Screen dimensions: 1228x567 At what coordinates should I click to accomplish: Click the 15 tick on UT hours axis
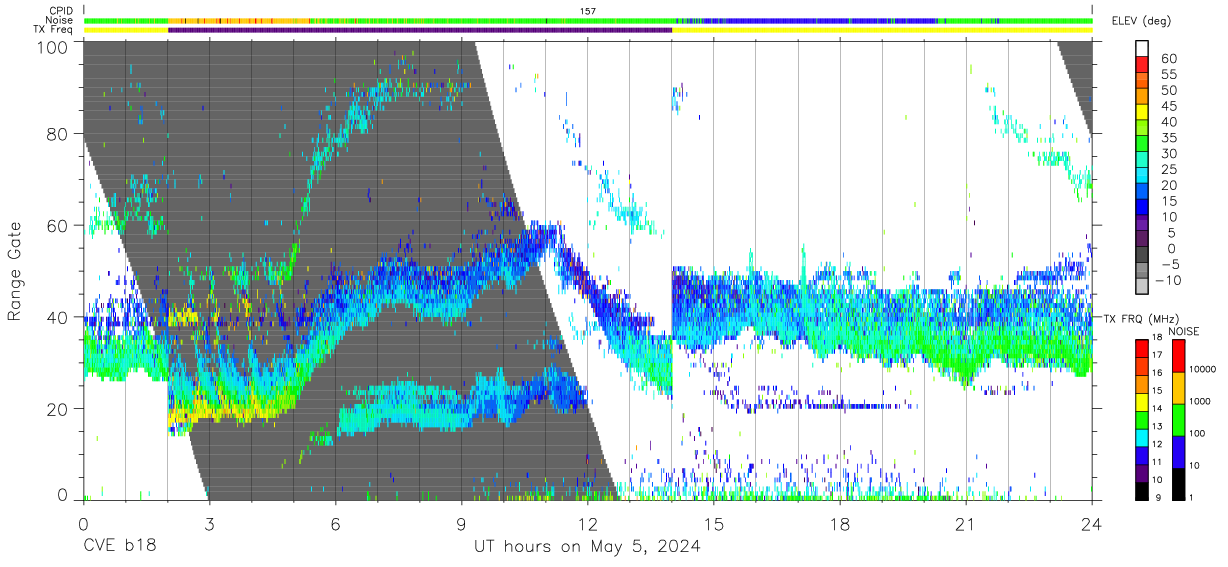click(714, 524)
